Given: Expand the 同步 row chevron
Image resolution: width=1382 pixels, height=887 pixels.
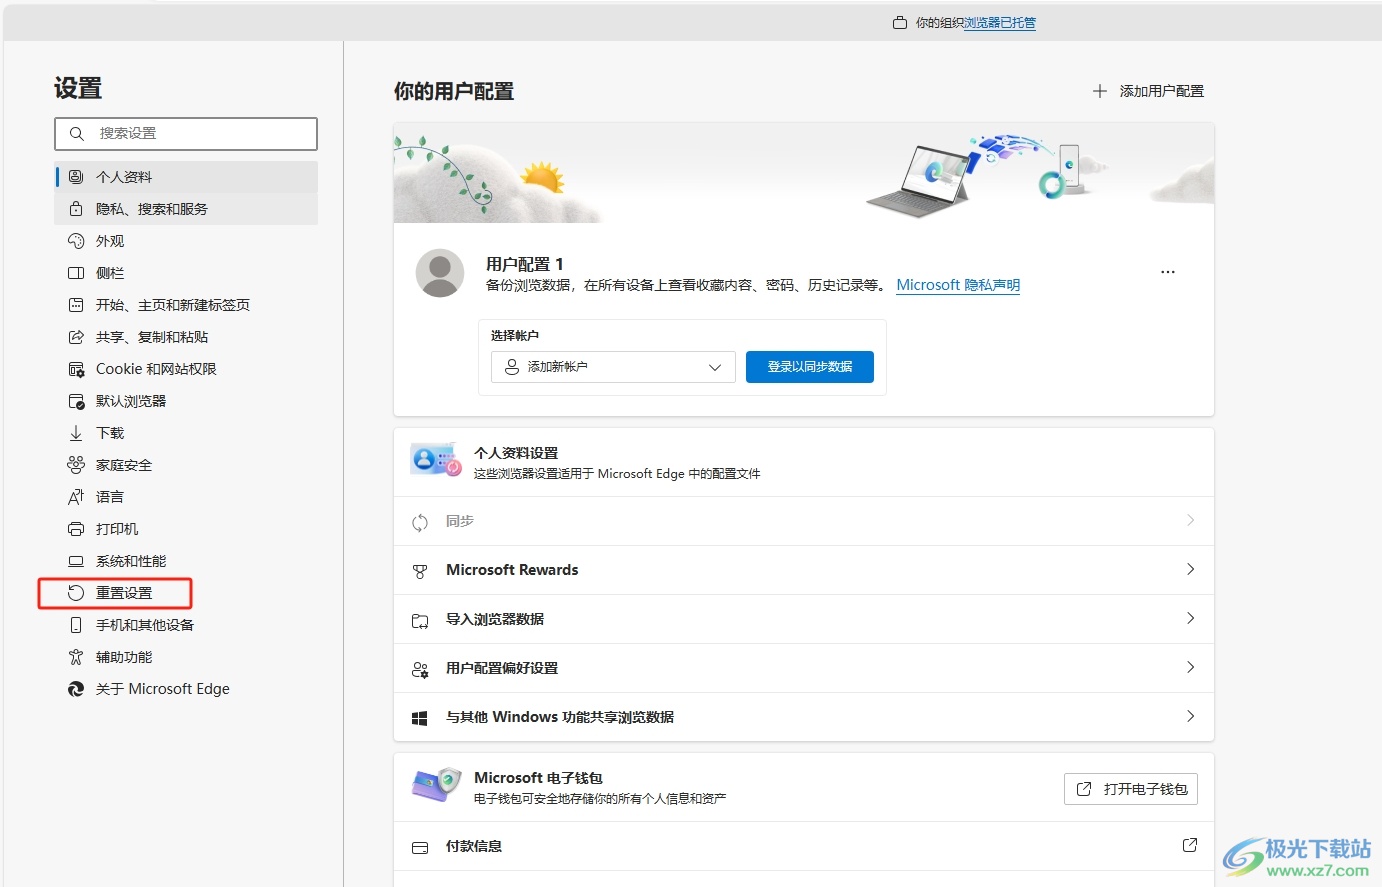Looking at the screenshot, I should 1190,520.
